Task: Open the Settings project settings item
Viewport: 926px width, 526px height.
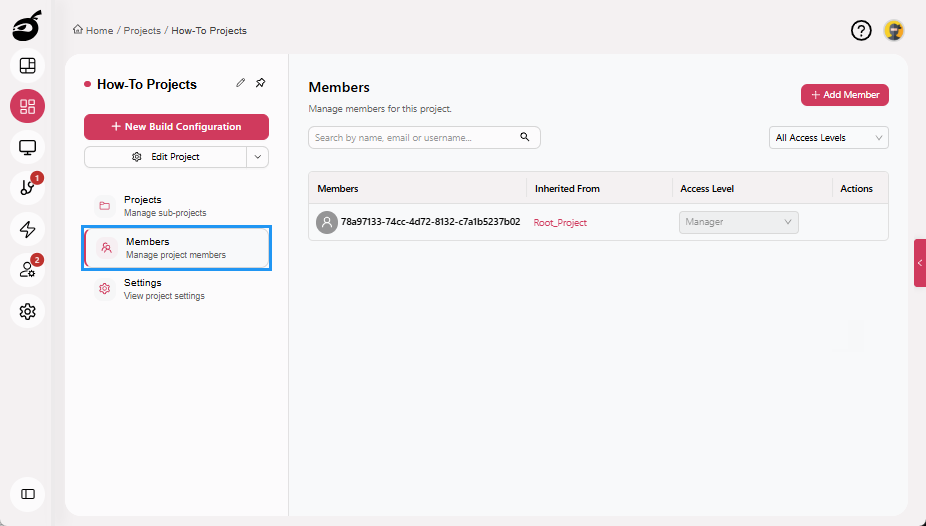Action: coord(177,289)
